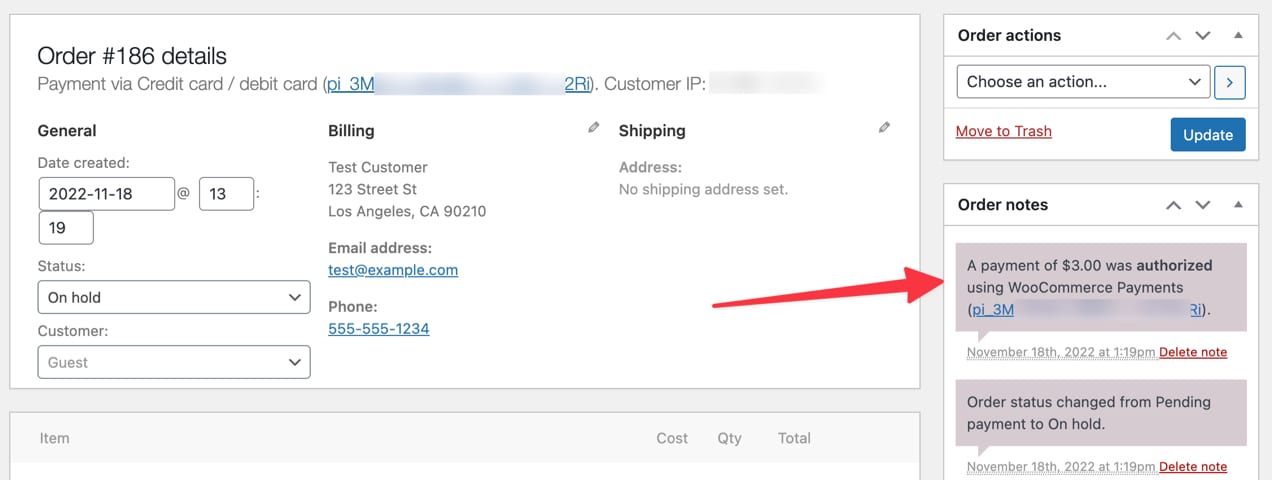This screenshot has width=1272, height=480.
Task: Edit billing details with pencil icon
Action: 594,128
